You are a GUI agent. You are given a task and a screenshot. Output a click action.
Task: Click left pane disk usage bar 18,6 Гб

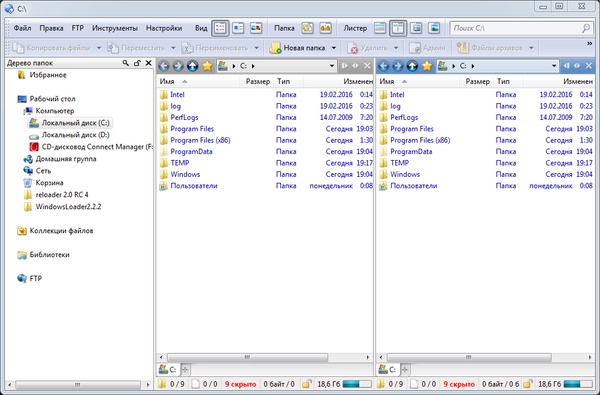(x=357, y=384)
